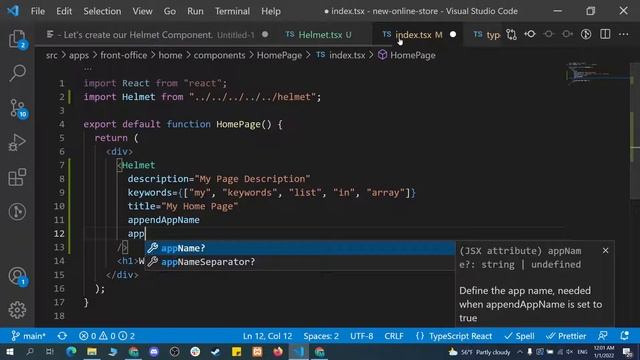
Task: Expand the home breadcrumb
Action: (x=170, y=55)
